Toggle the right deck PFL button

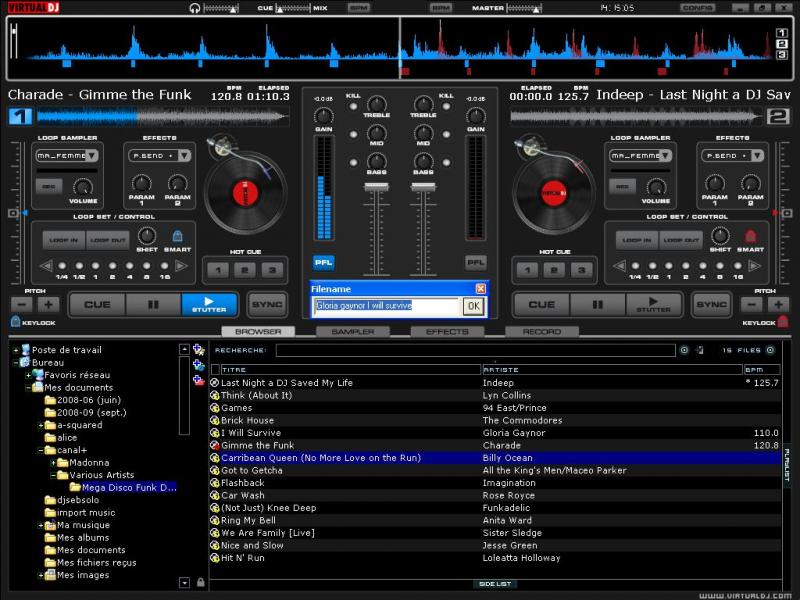point(476,262)
